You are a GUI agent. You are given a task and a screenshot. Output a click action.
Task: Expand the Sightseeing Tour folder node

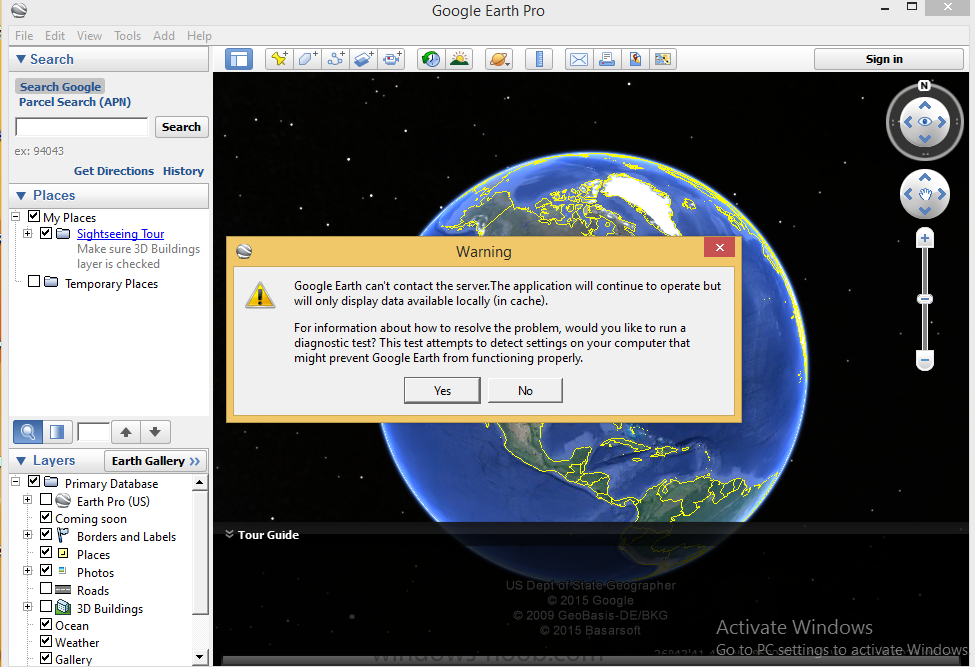click(x=27, y=233)
